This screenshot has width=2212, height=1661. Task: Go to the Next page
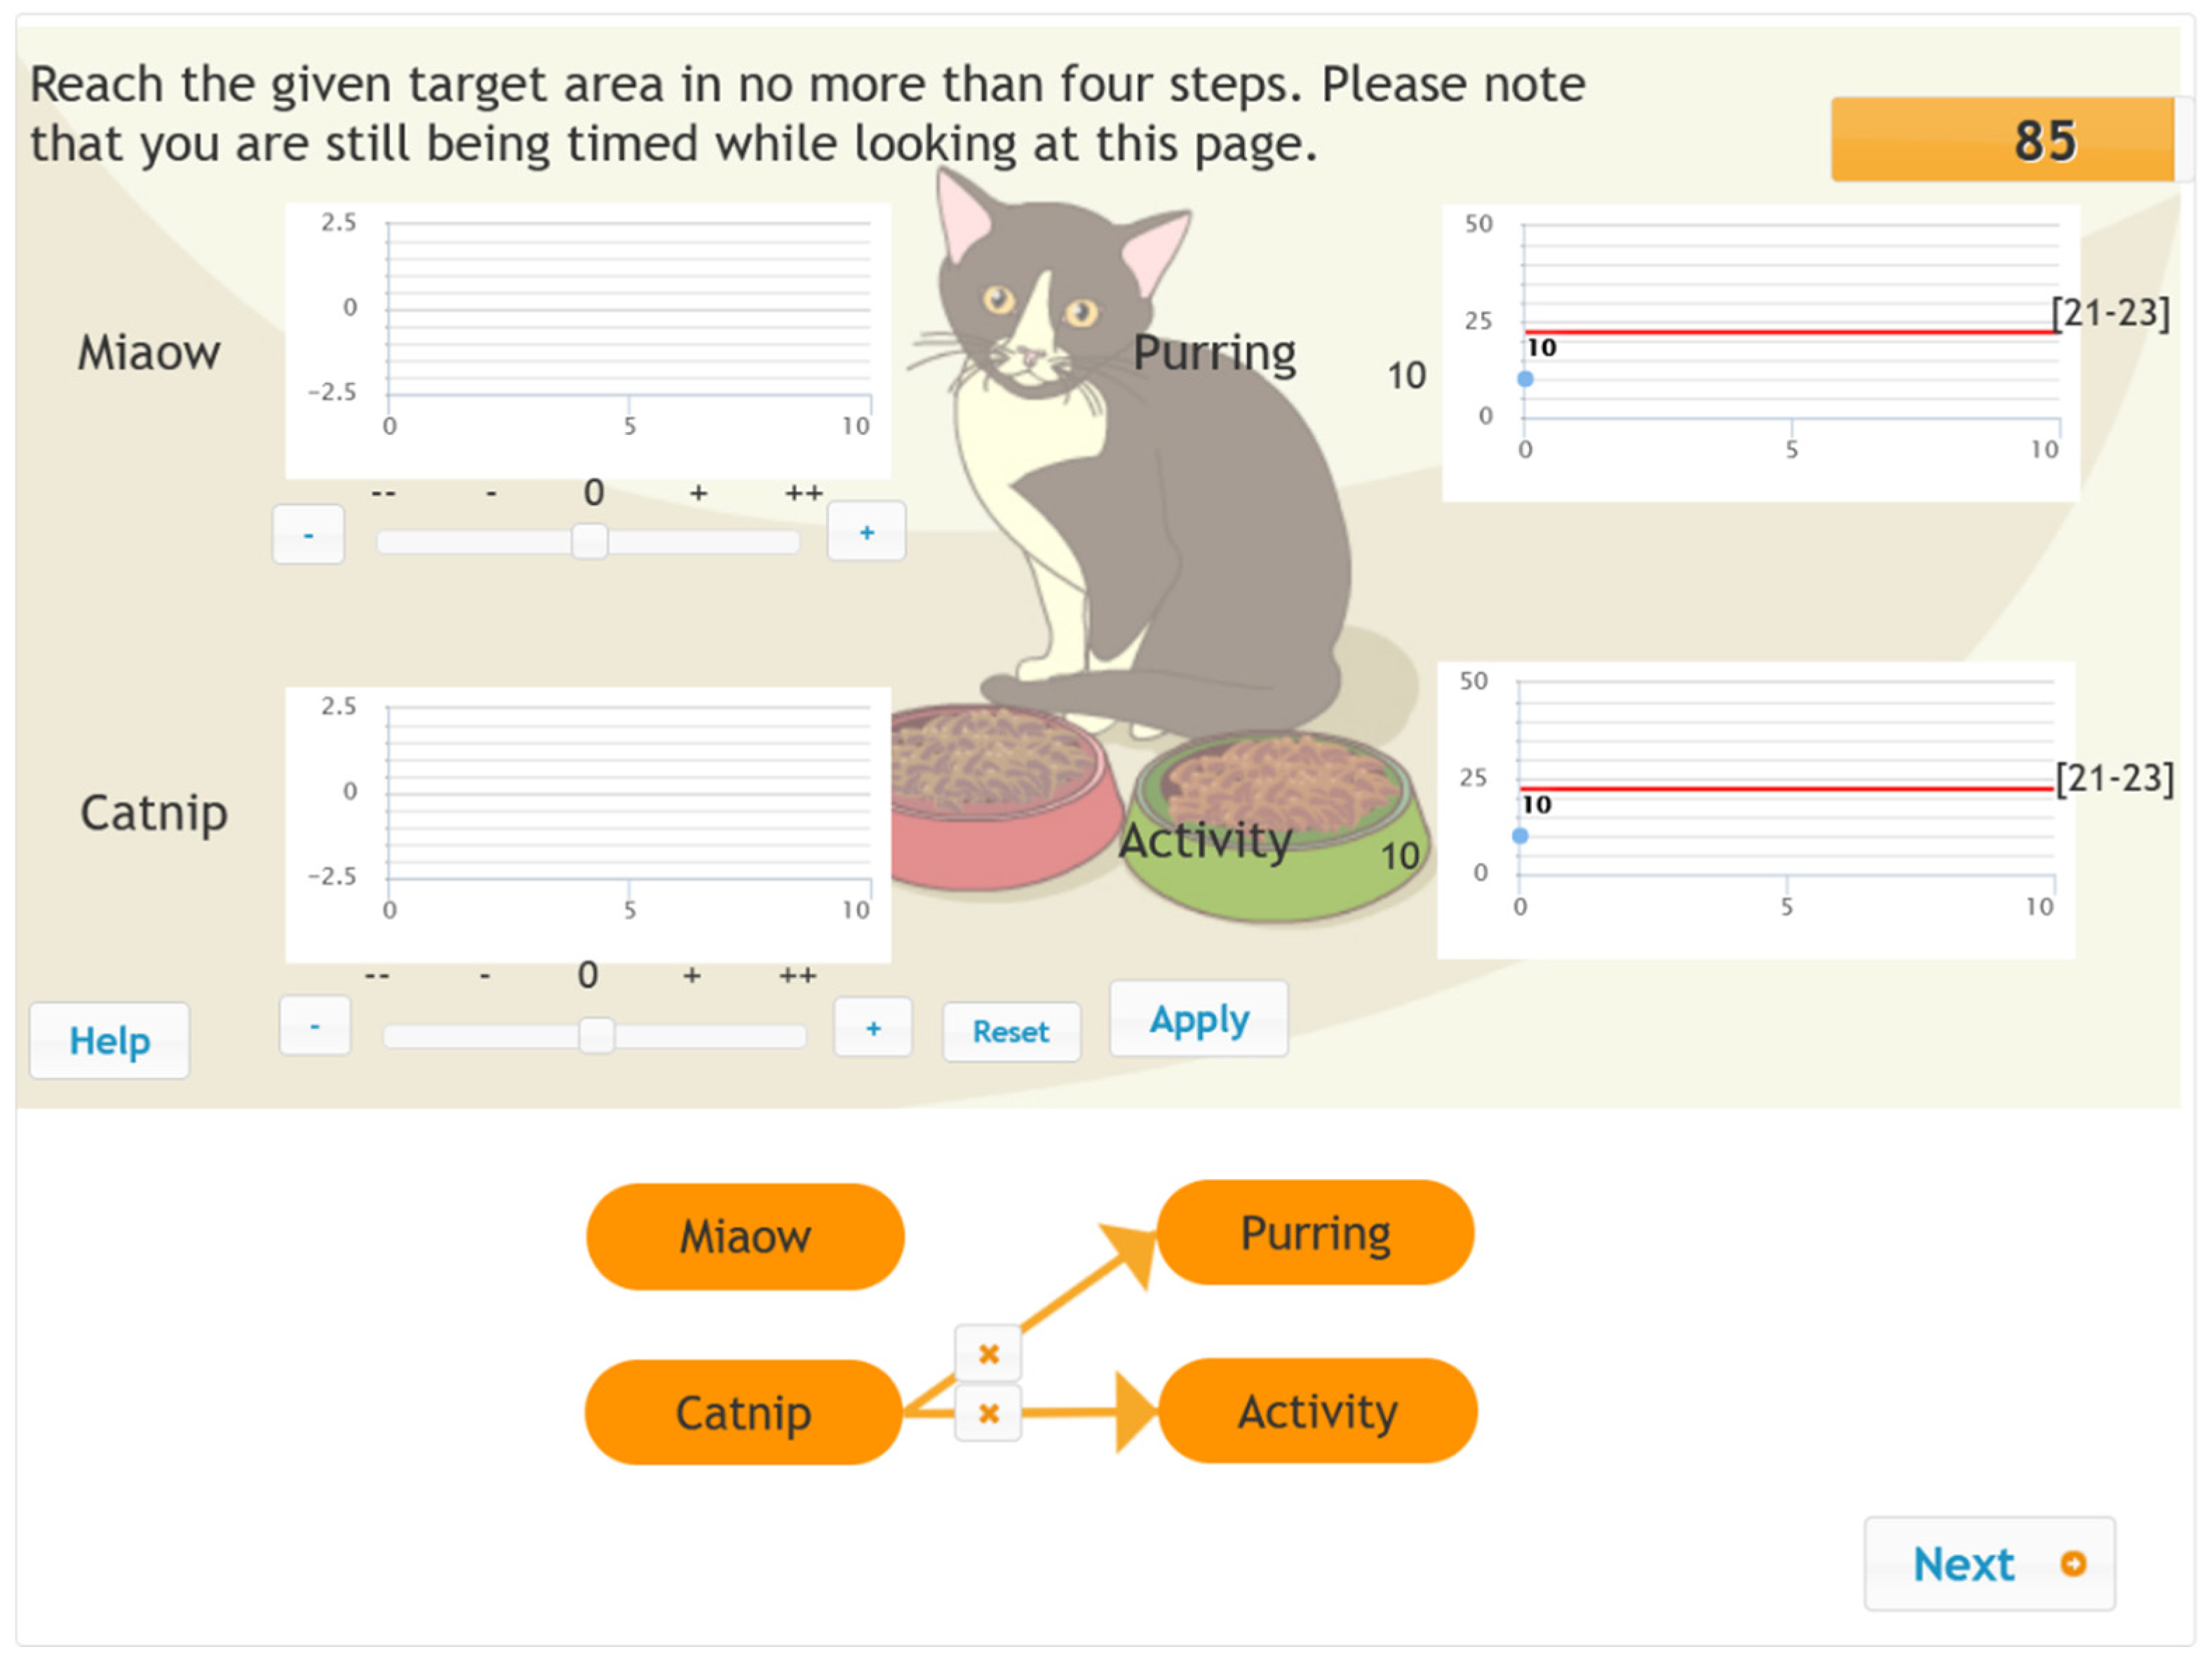pyautogui.click(x=1988, y=1564)
